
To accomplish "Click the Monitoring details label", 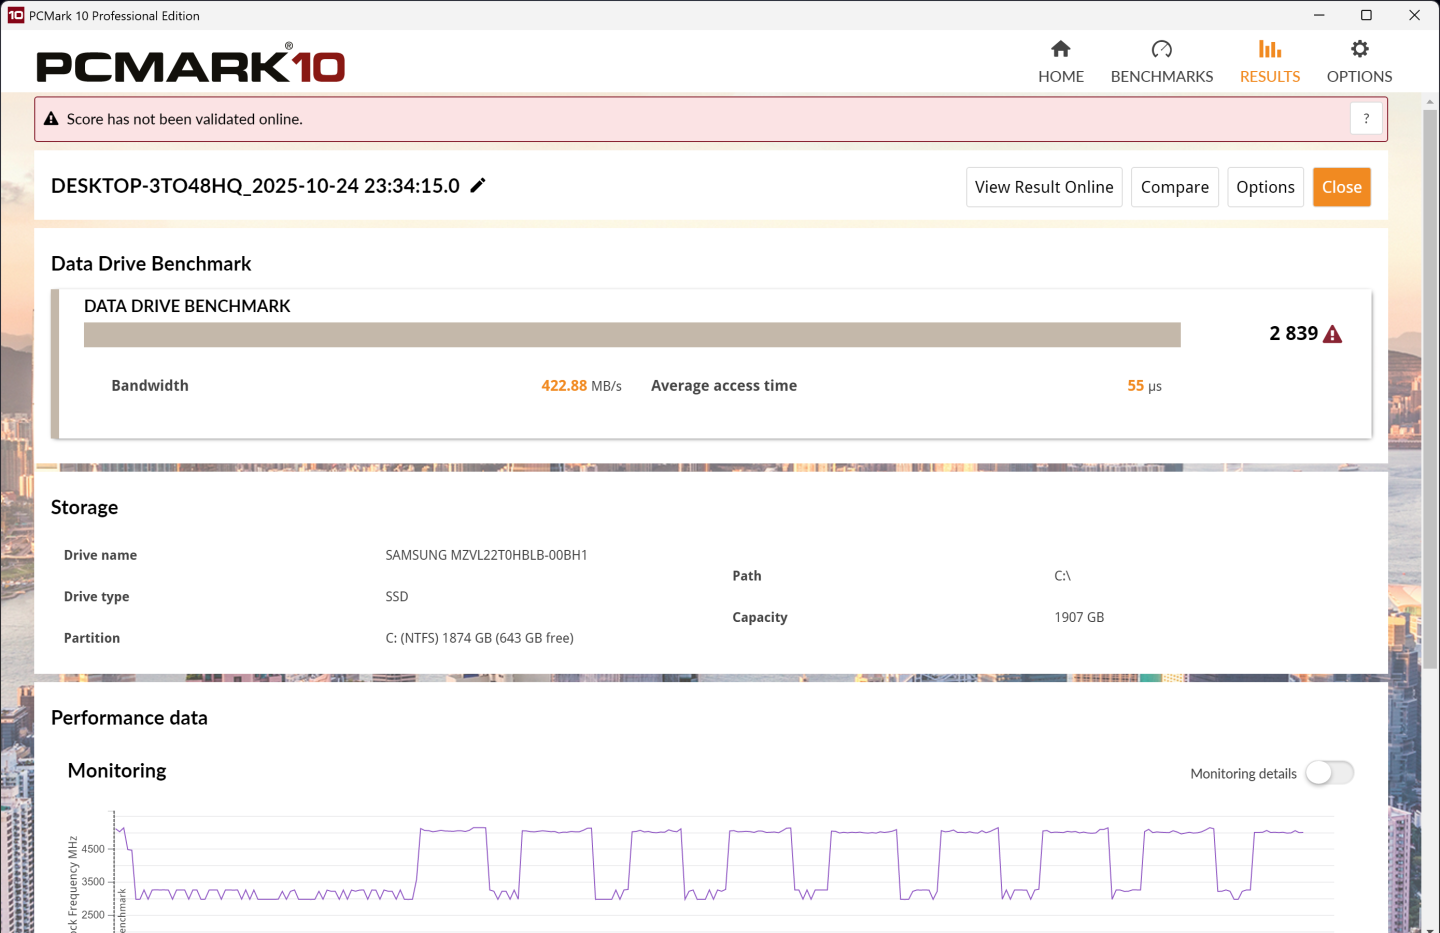I will coord(1243,774).
